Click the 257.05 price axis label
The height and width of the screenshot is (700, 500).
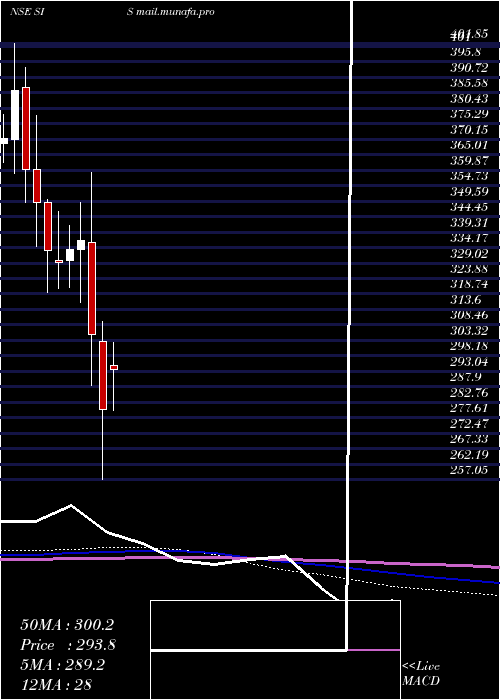click(470, 470)
